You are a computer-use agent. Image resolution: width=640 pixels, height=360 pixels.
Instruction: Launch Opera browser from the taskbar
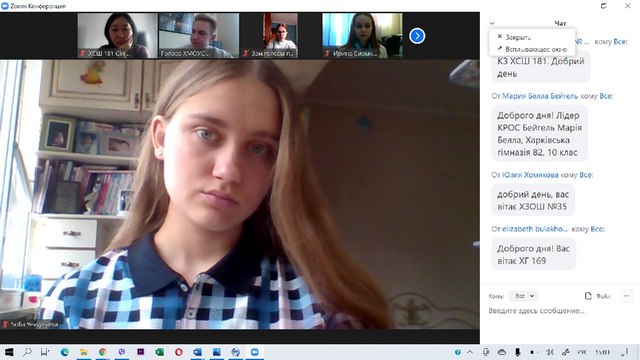click(178, 352)
